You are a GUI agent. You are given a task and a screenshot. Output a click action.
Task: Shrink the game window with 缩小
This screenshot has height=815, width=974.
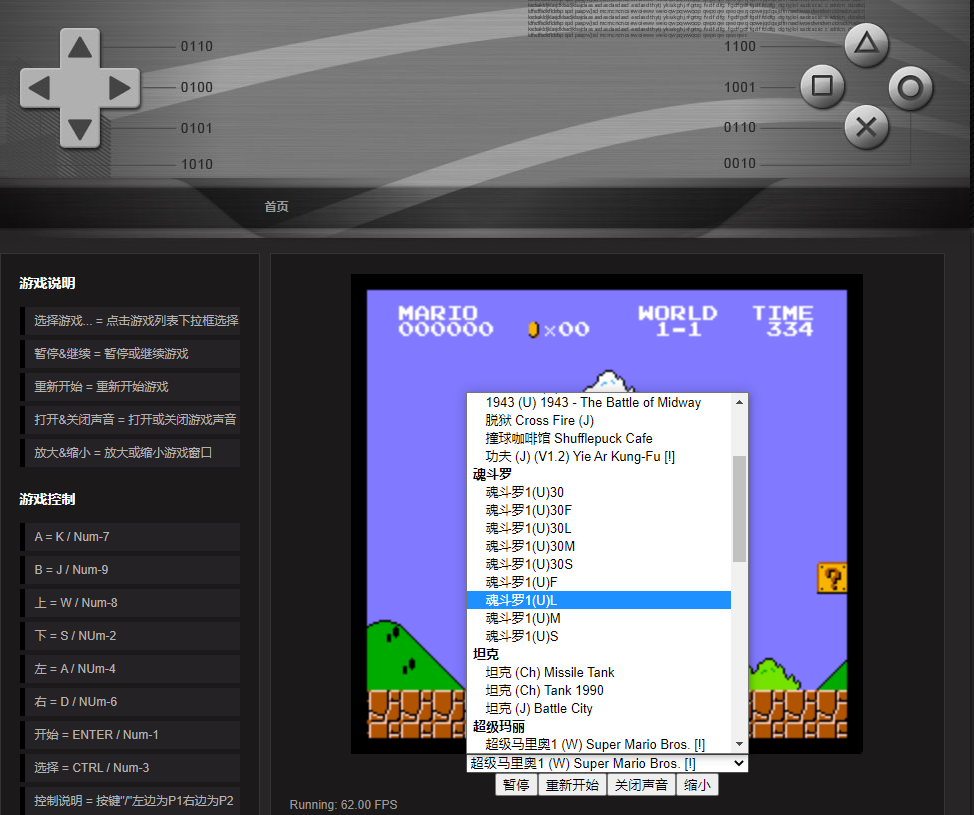click(x=697, y=785)
